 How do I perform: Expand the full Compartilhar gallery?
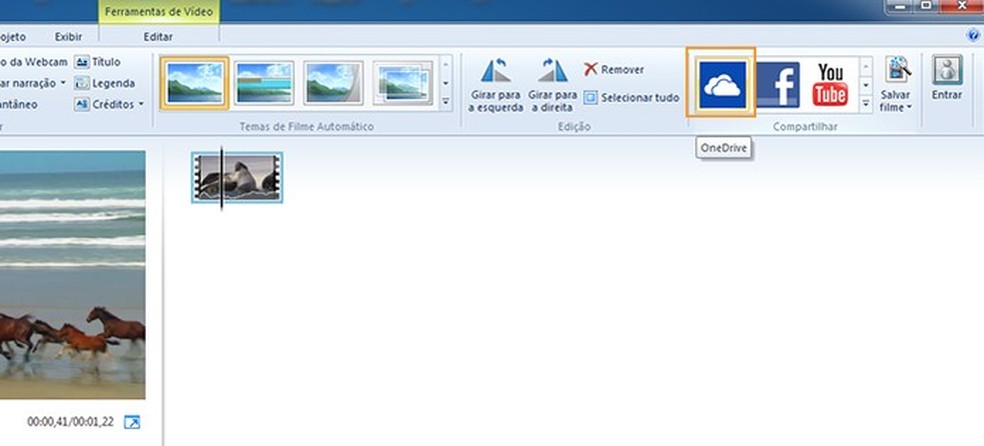pos(866,104)
